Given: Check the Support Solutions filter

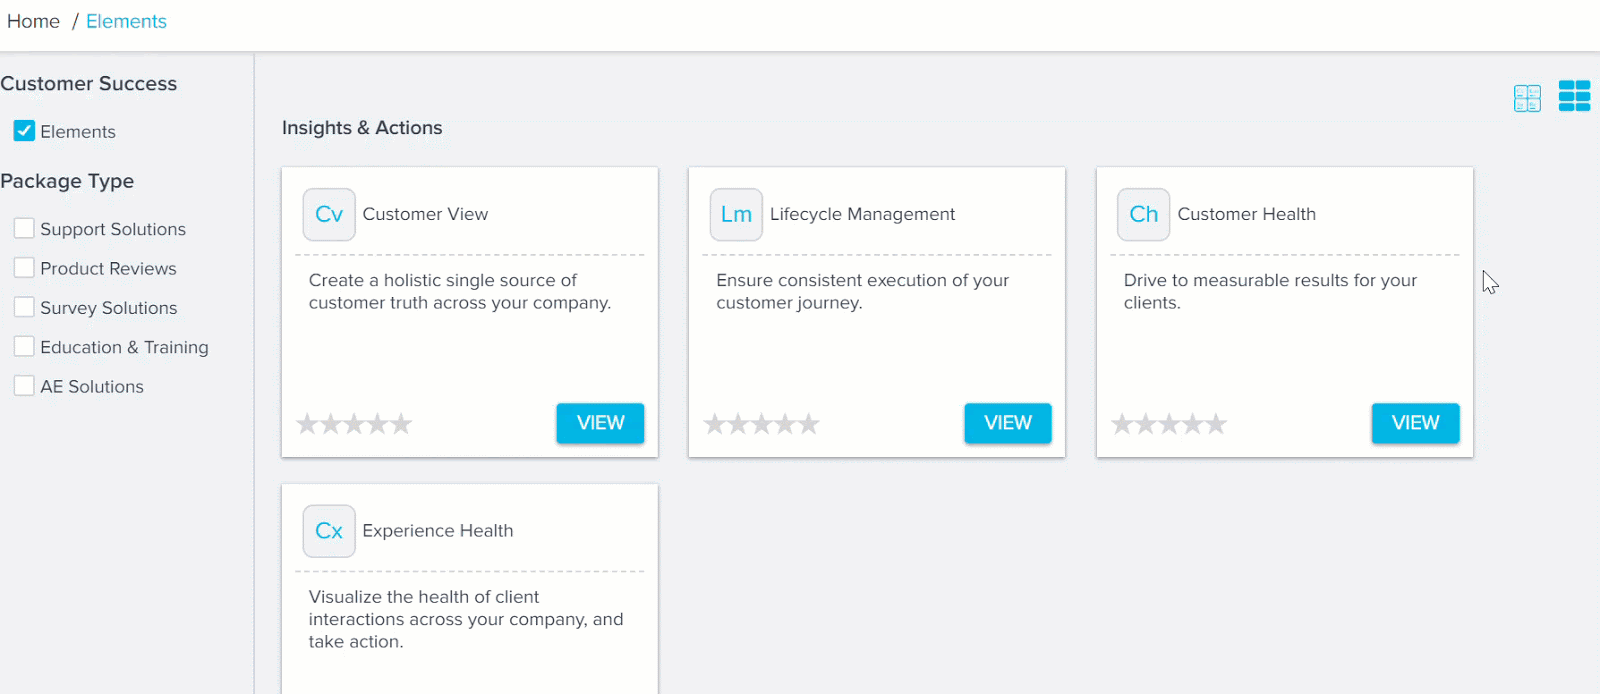Looking at the screenshot, I should [24, 228].
